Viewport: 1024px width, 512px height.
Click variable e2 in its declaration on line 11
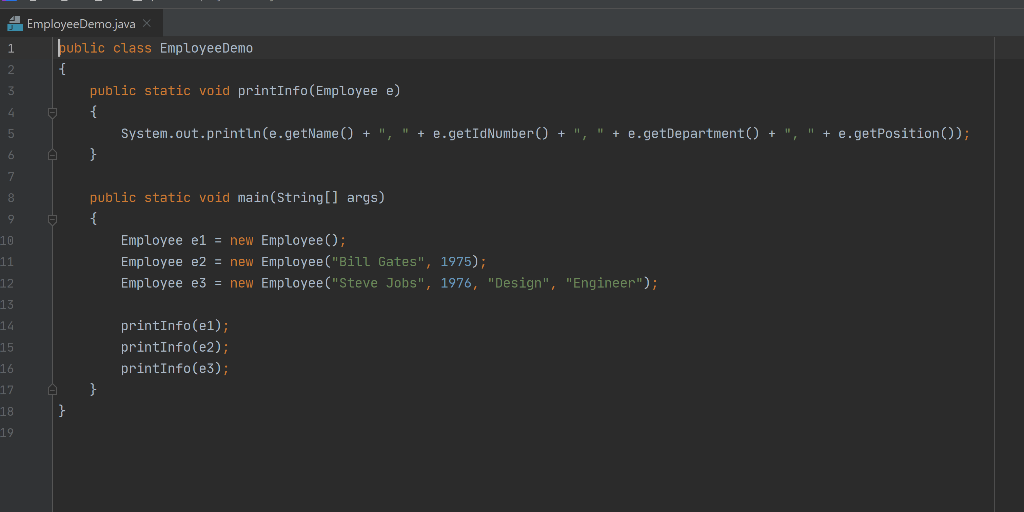click(199, 262)
